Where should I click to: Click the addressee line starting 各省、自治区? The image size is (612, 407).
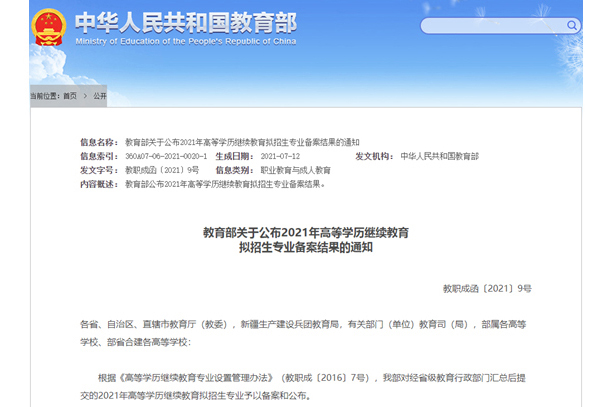303,324
